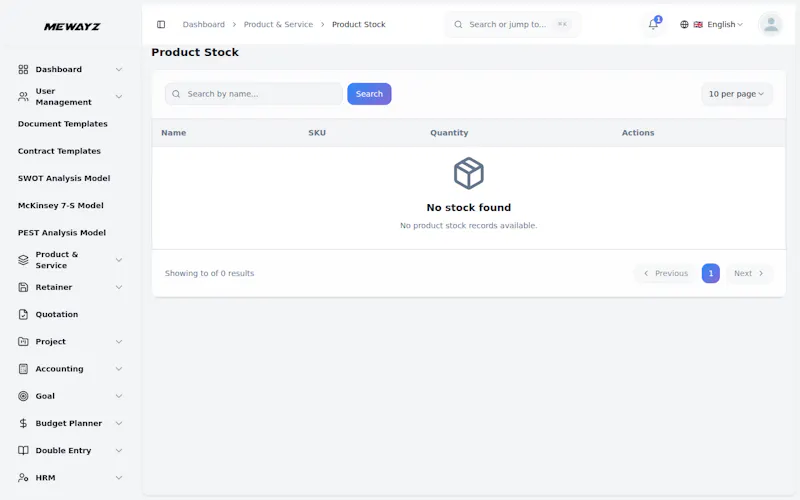Expand the Budget Planner chevron
The image size is (800, 500).
119,423
